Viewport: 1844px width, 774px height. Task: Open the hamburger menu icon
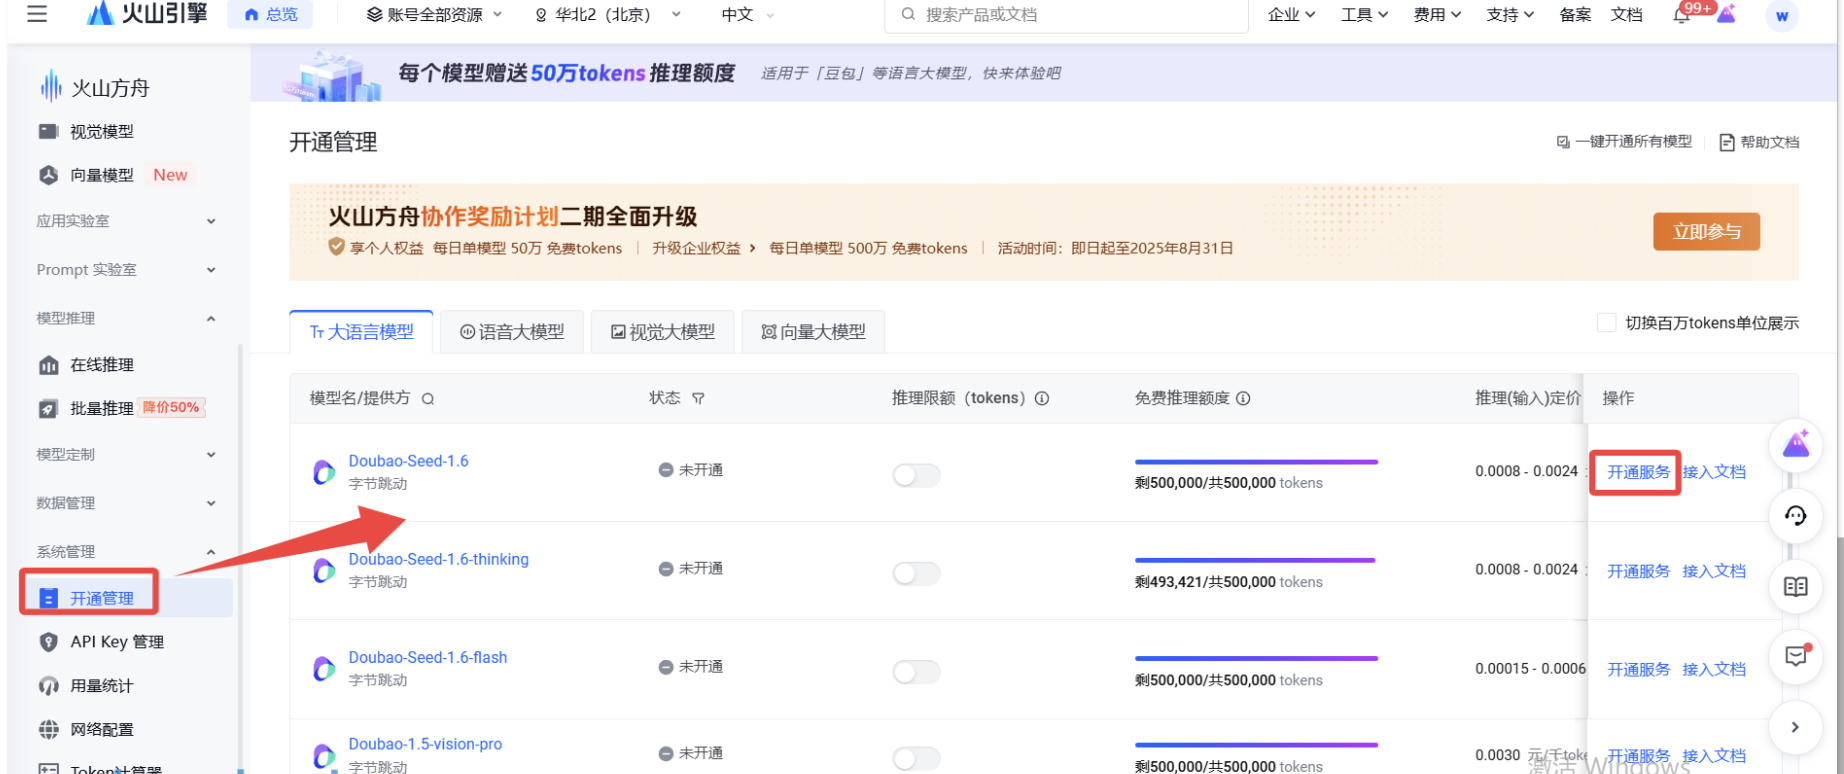(37, 14)
